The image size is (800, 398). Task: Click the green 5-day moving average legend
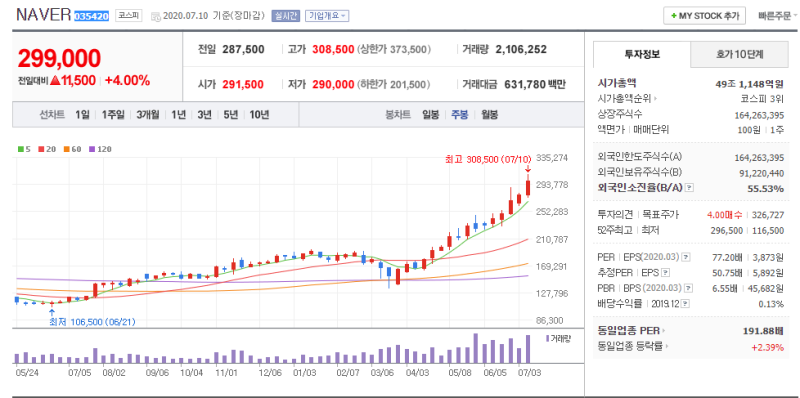pos(24,149)
